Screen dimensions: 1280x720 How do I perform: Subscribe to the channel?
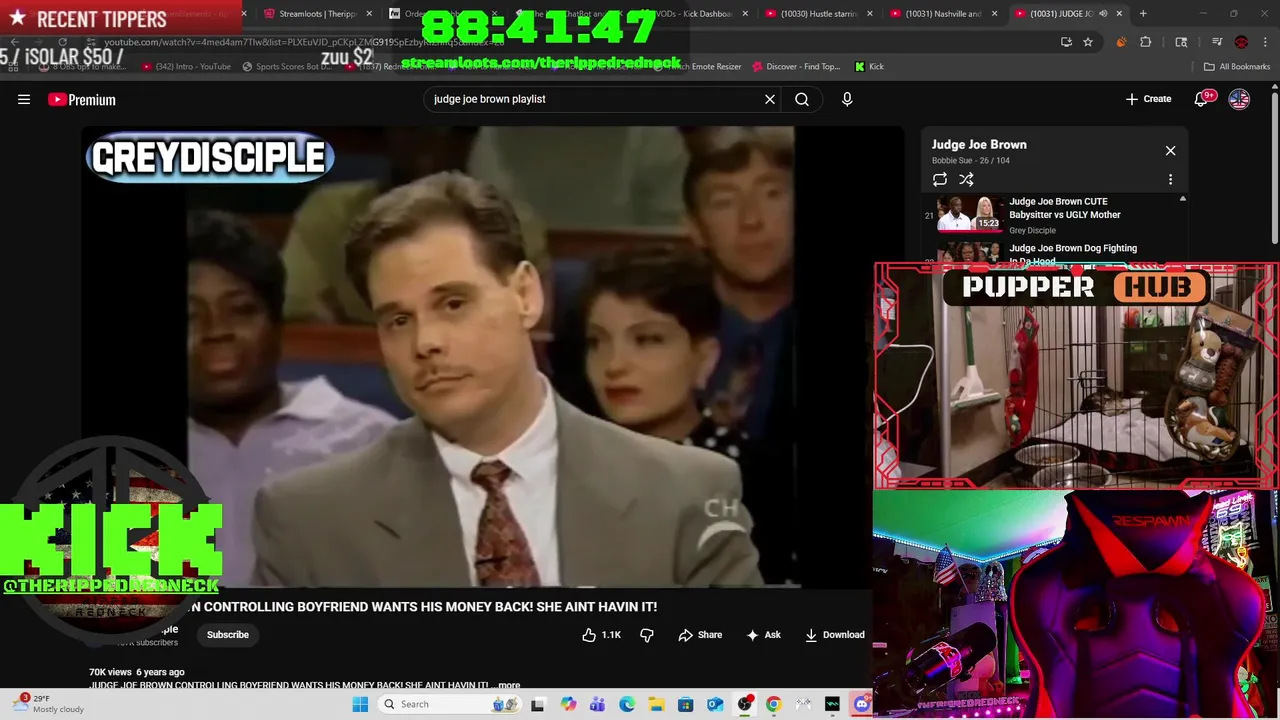(x=228, y=635)
